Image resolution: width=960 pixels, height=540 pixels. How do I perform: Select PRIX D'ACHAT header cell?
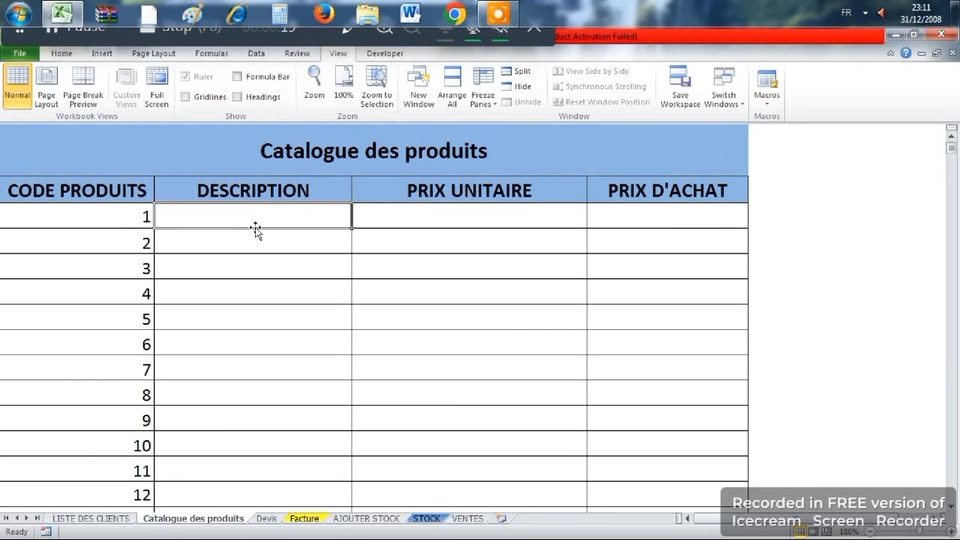tap(667, 190)
